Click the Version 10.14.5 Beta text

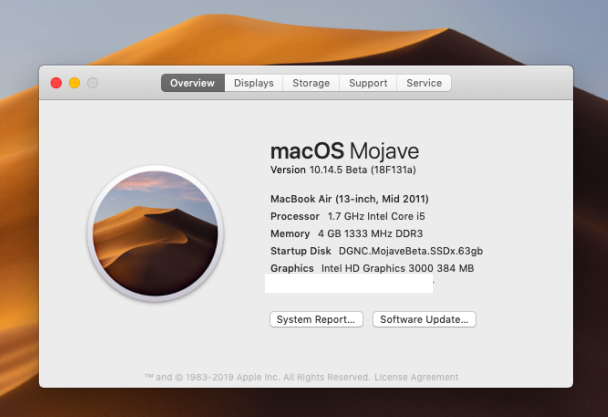tap(343, 170)
